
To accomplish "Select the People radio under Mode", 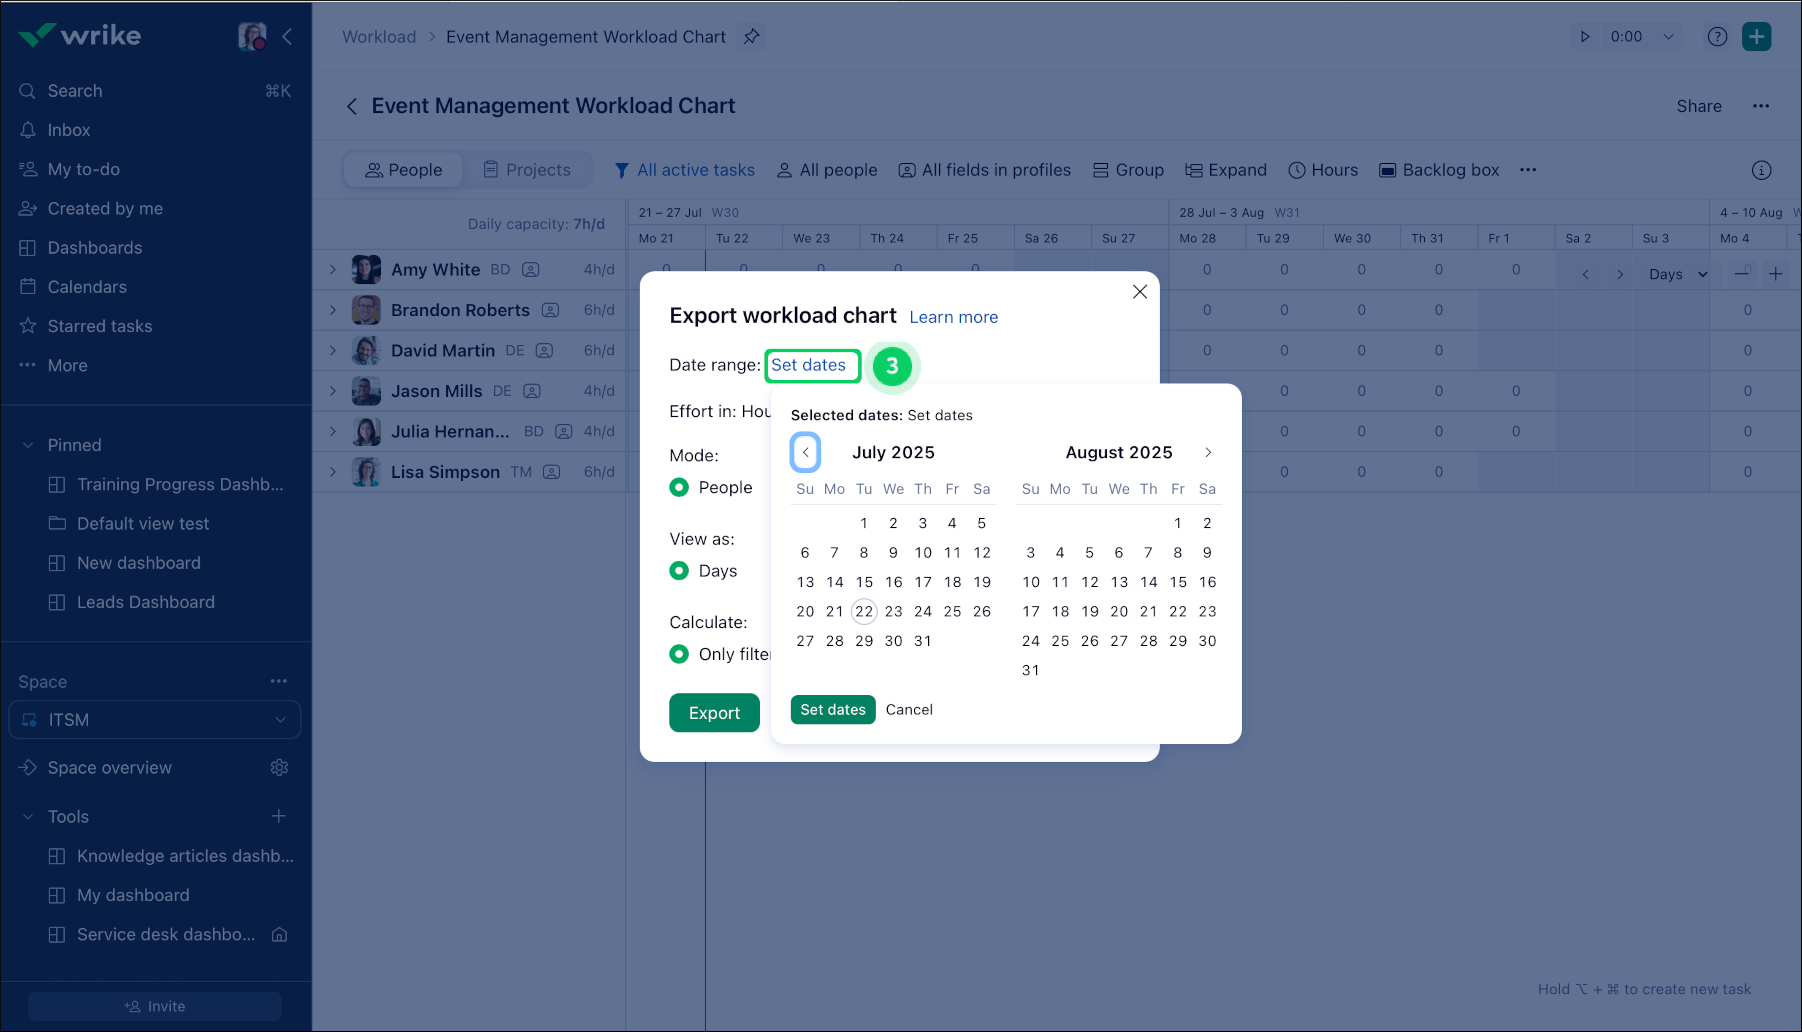I will pyautogui.click(x=680, y=487).
